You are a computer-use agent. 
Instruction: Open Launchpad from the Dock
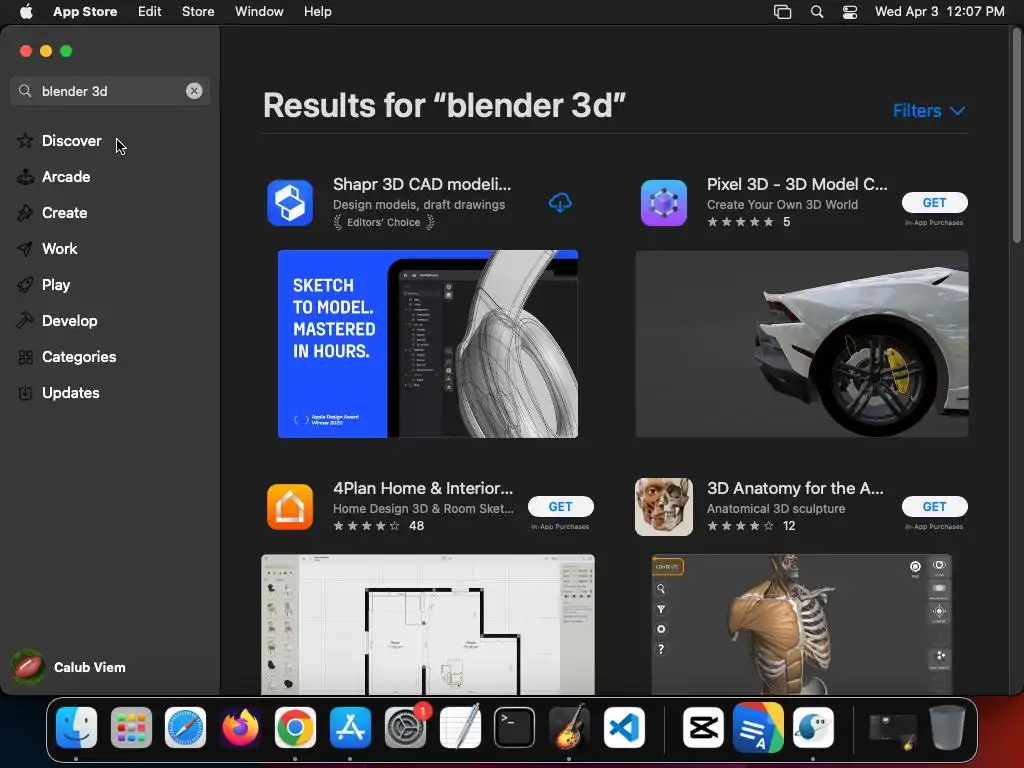[131, 728]
